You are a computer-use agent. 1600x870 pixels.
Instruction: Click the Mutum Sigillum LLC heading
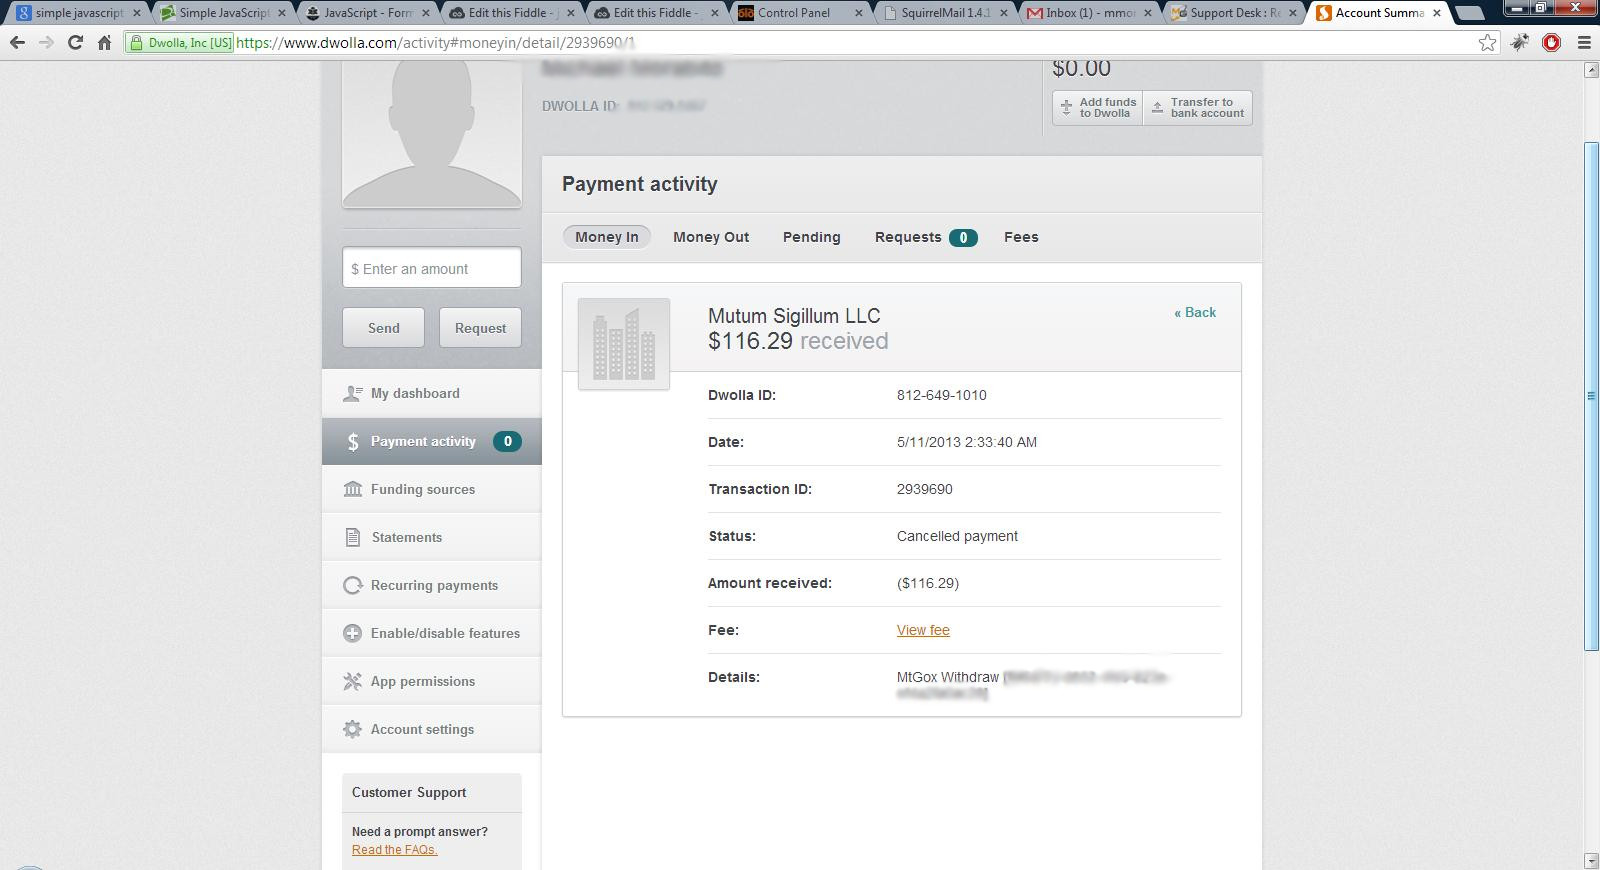point(794,316)
